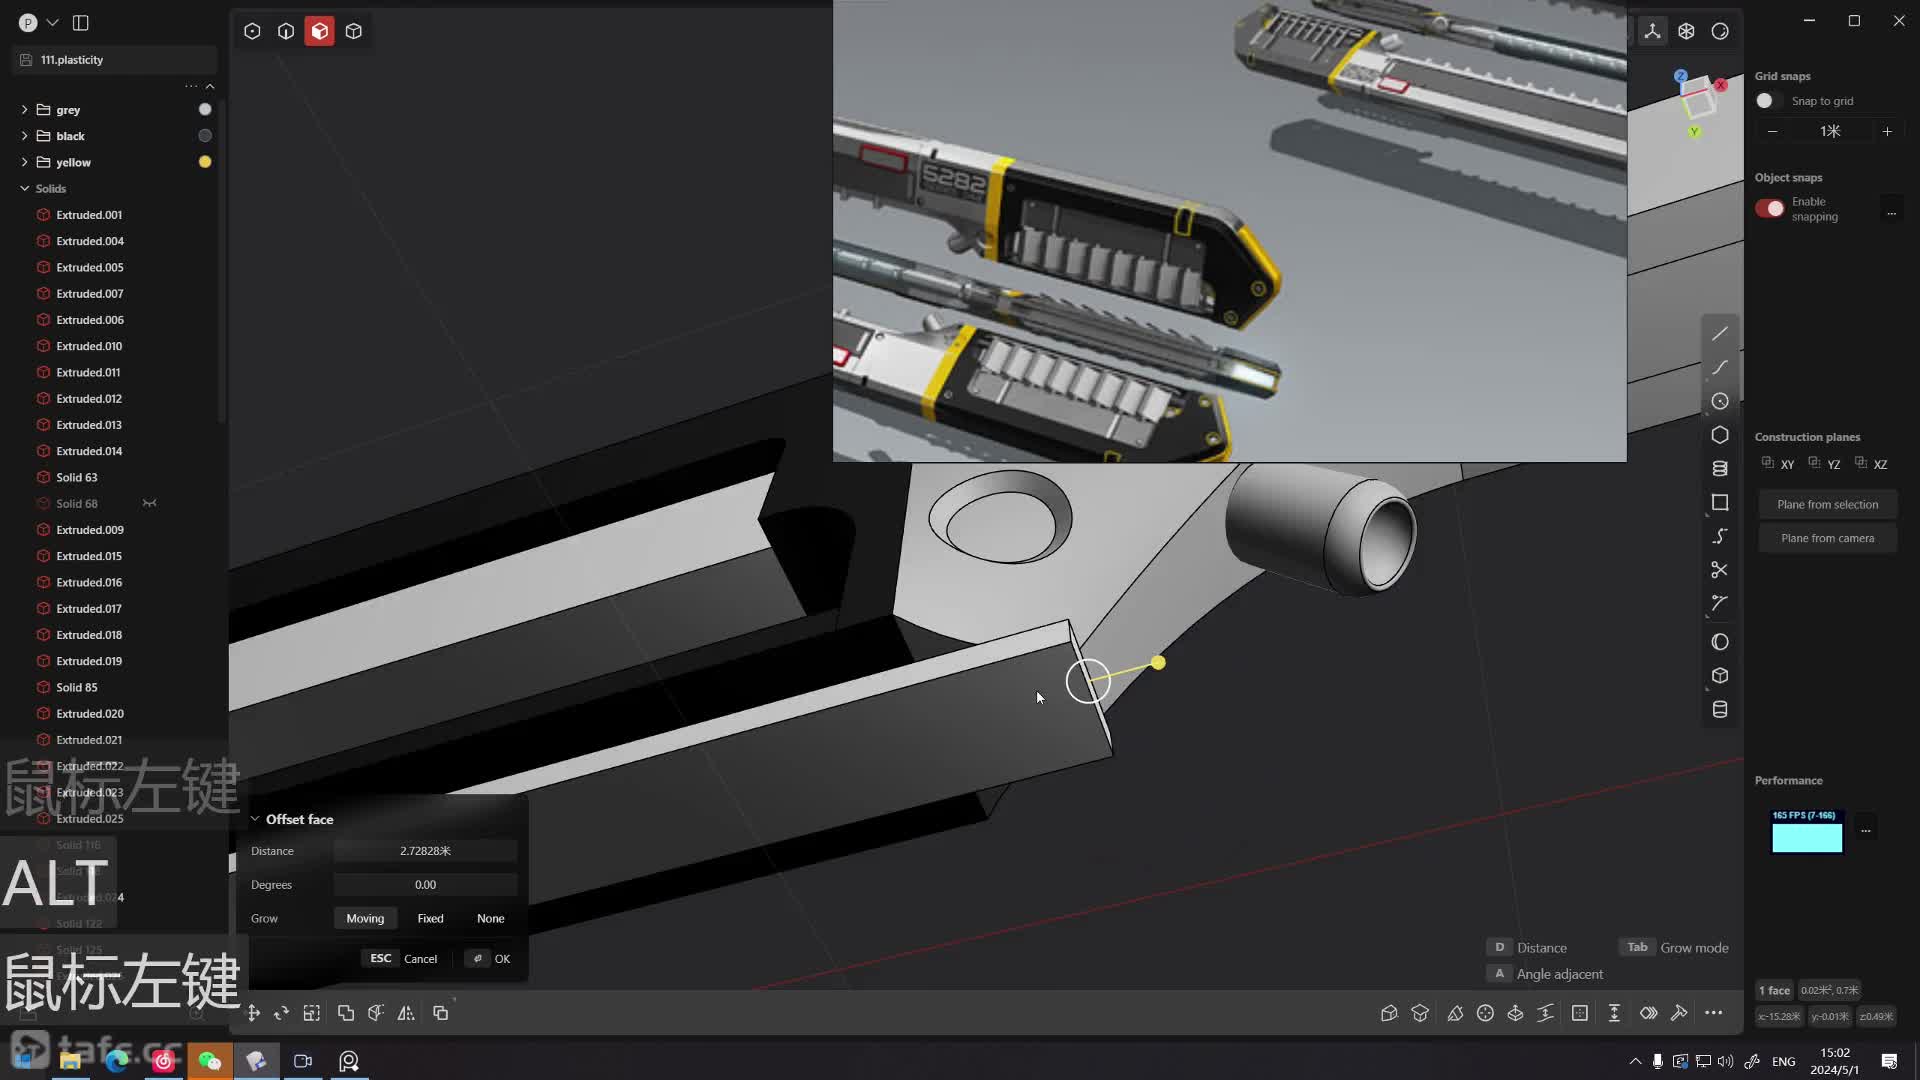Select the active face selection mode icon
The height and width of the screenshot is (1080, 1920).
click(320, 31)
